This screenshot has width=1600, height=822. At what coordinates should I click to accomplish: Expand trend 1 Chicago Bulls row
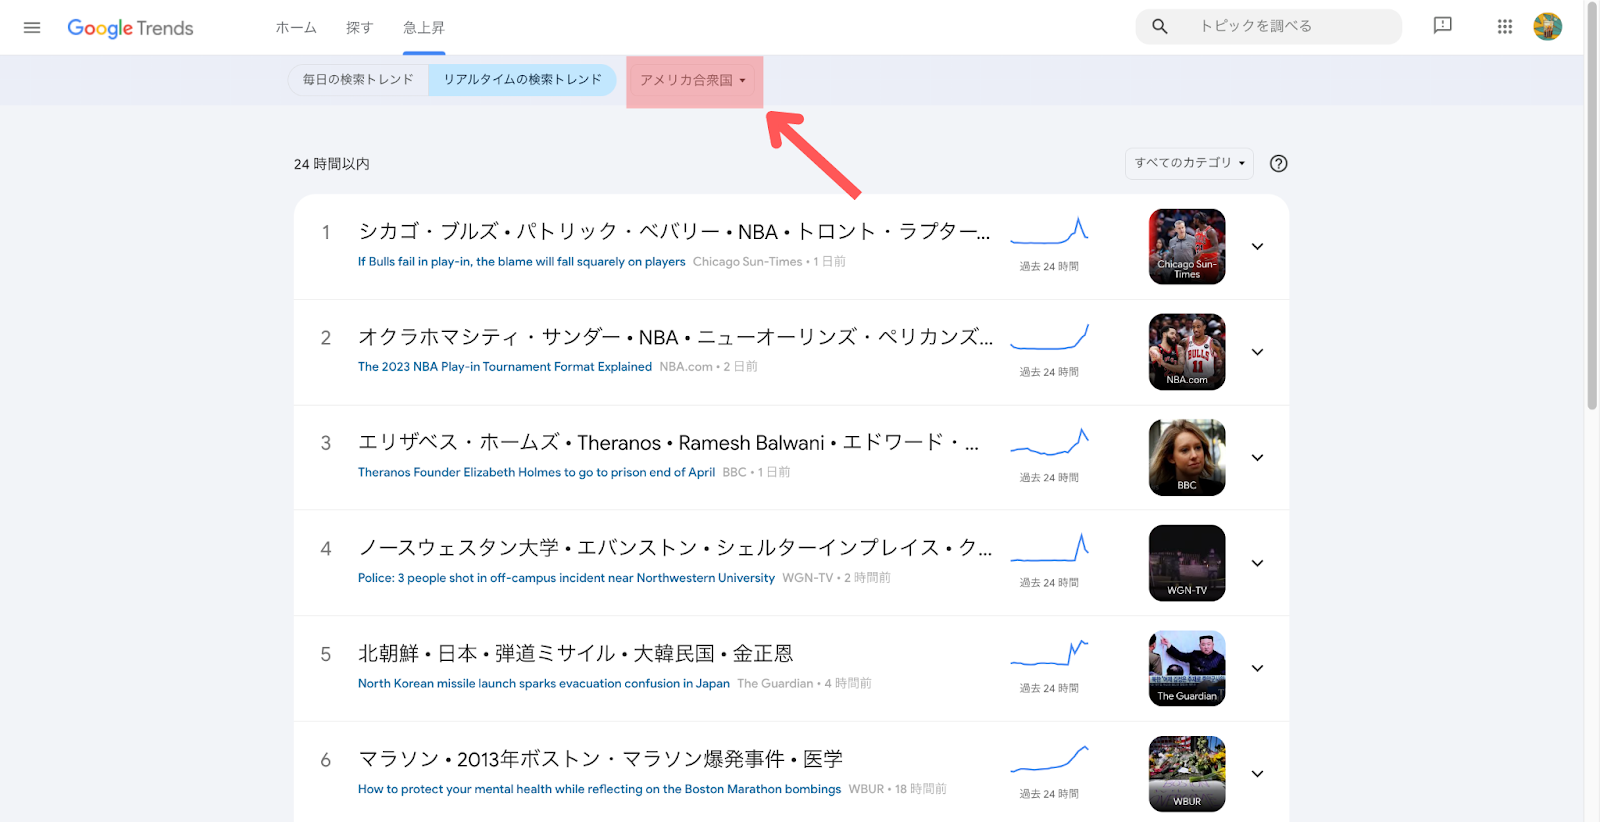(1258, 247)
